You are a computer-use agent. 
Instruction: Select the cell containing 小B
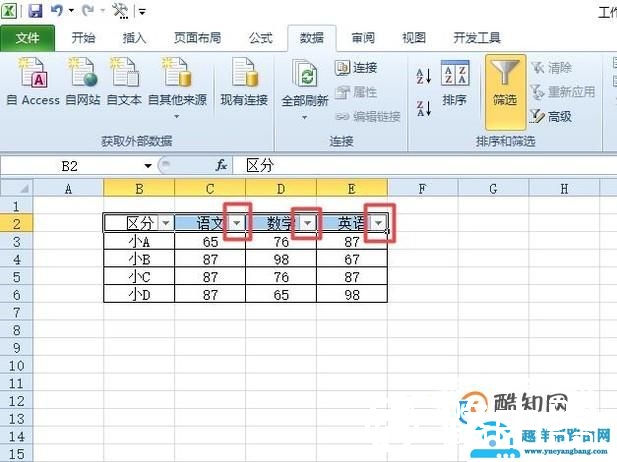click(139, 259)
